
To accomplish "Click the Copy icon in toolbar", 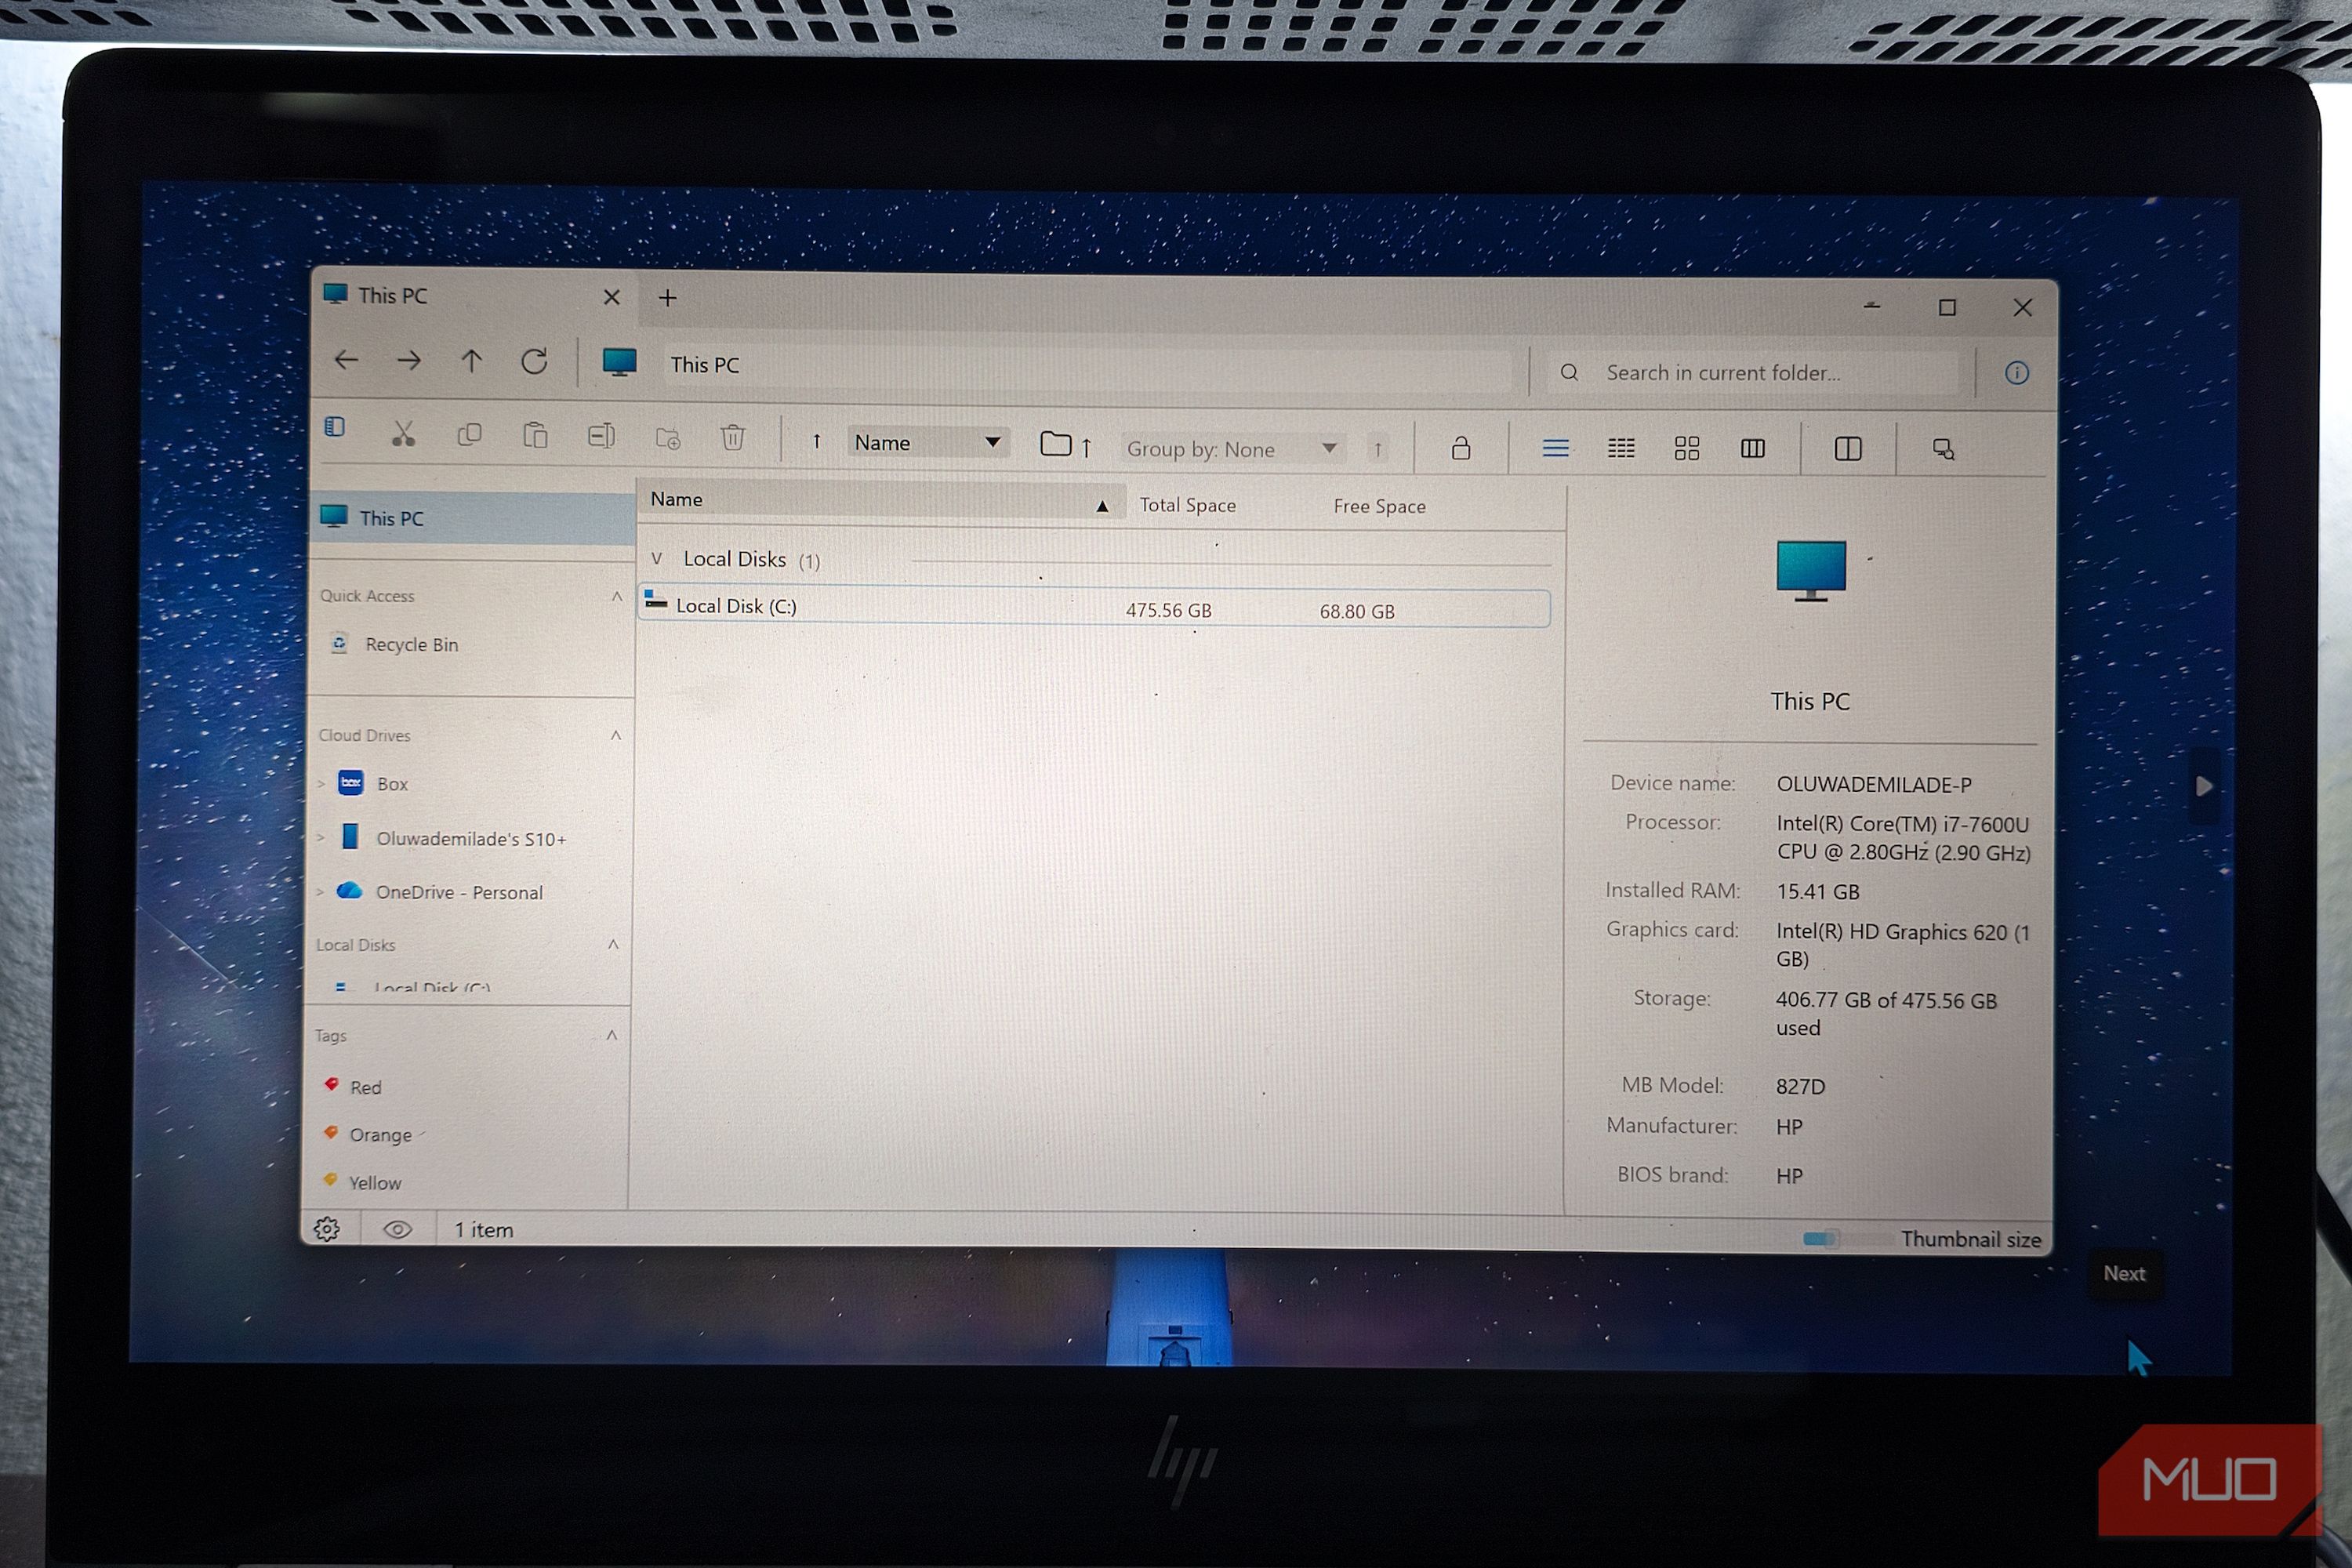I will (469, 435).
